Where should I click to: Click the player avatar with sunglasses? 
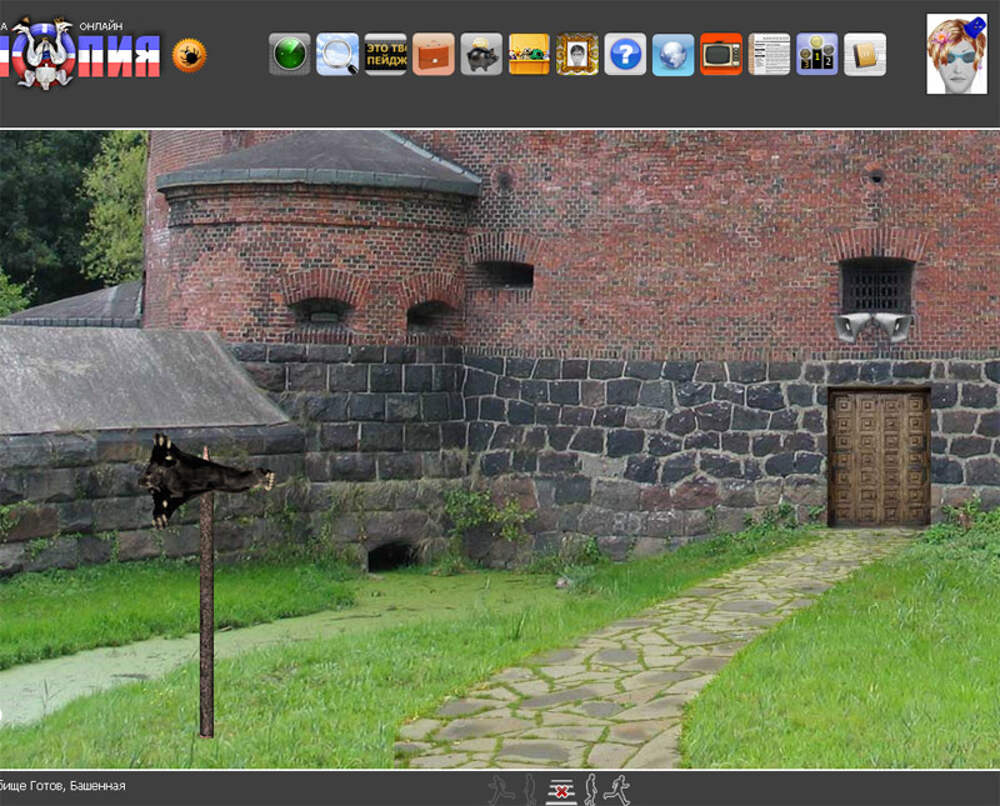(x=956, y=54)
